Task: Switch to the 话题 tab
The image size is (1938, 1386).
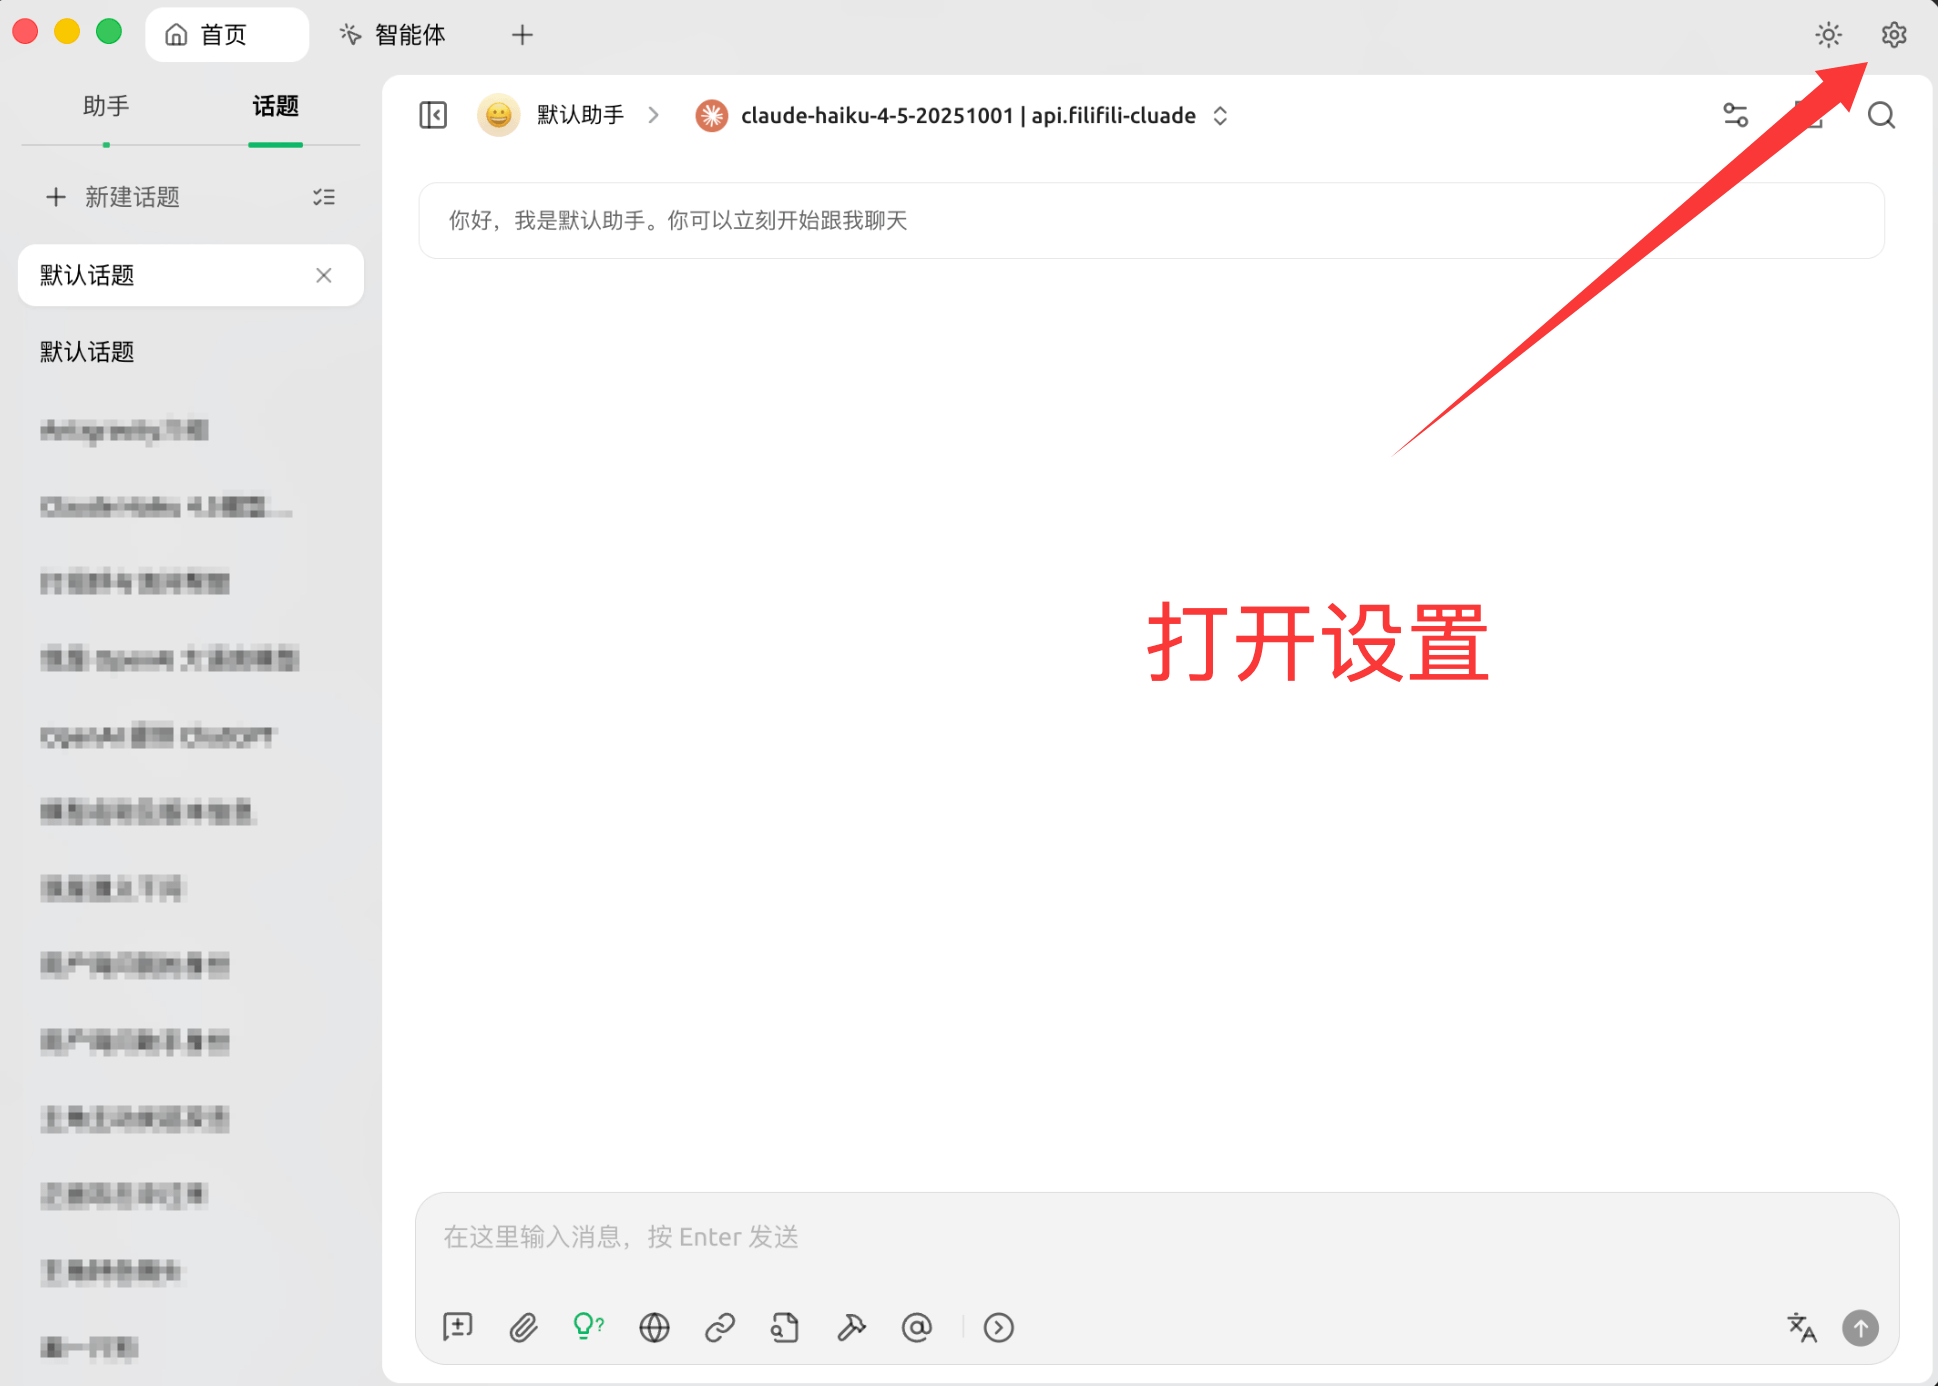Action: pyautogui.click(x=275, y=106)
